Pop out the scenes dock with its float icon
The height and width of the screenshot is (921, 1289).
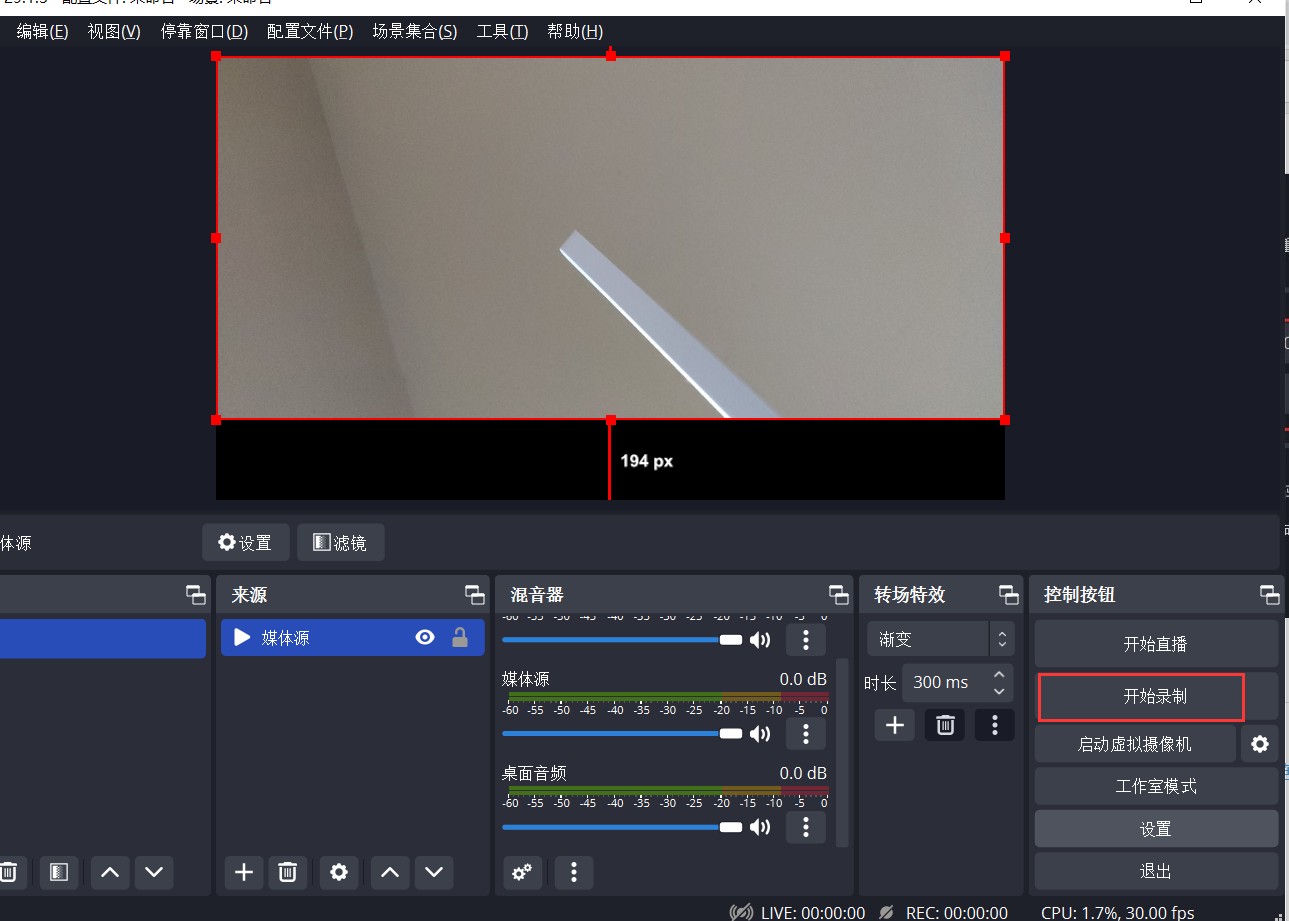tap(196, 595)
